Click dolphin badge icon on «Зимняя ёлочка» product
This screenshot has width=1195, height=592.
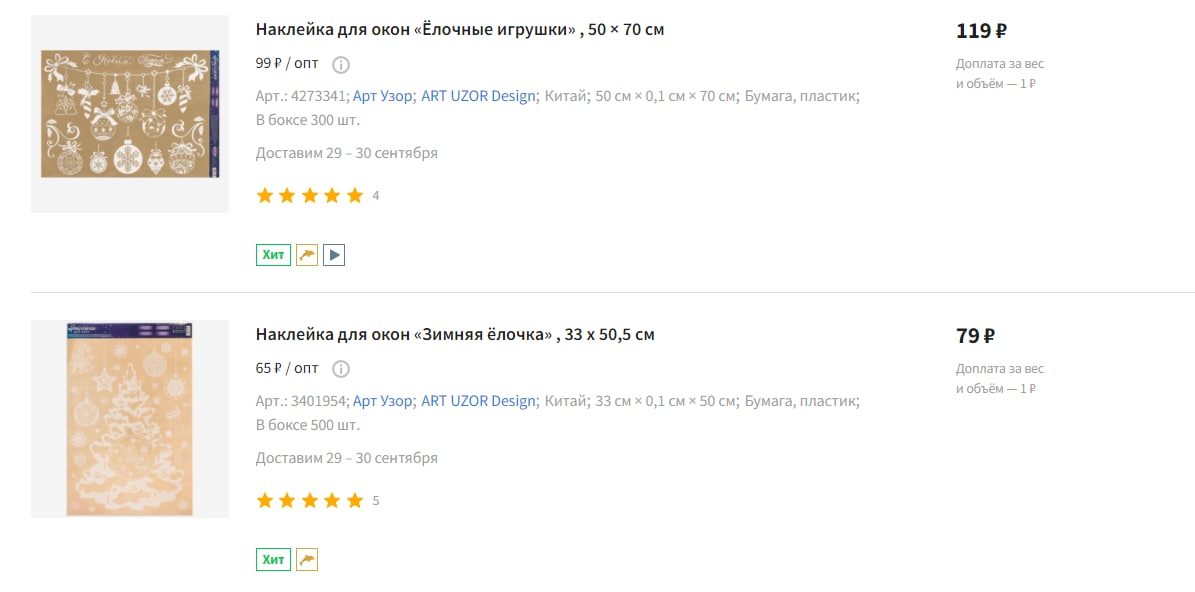(x=307, y=560)
